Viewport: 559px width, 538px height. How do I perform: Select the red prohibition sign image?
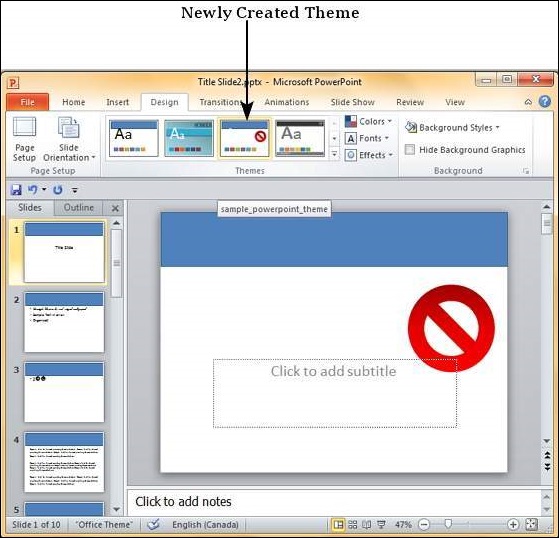point(451,328)
